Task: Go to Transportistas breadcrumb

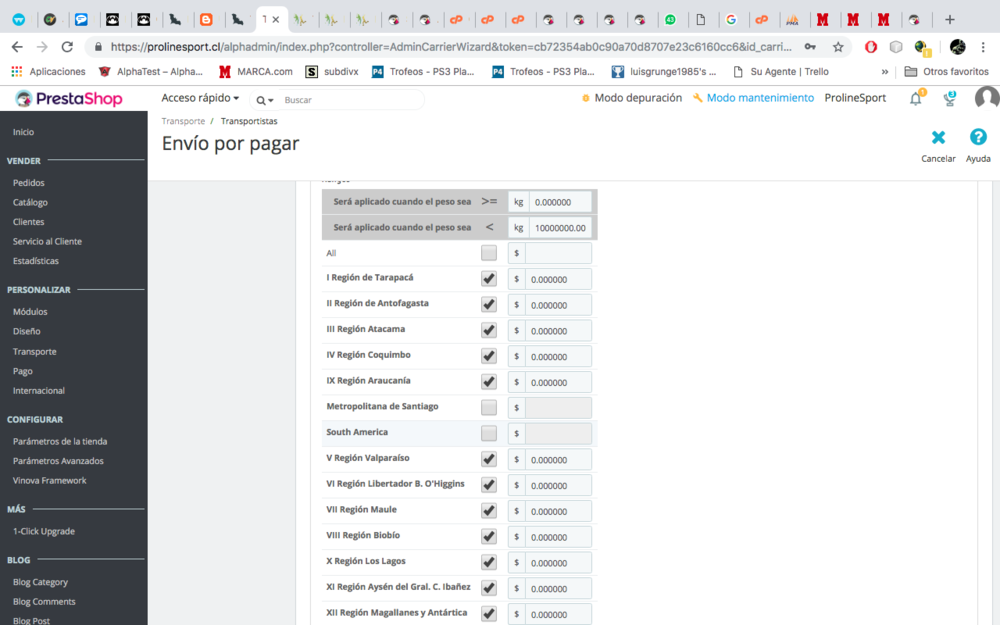Action: click(x=249, y=121)
